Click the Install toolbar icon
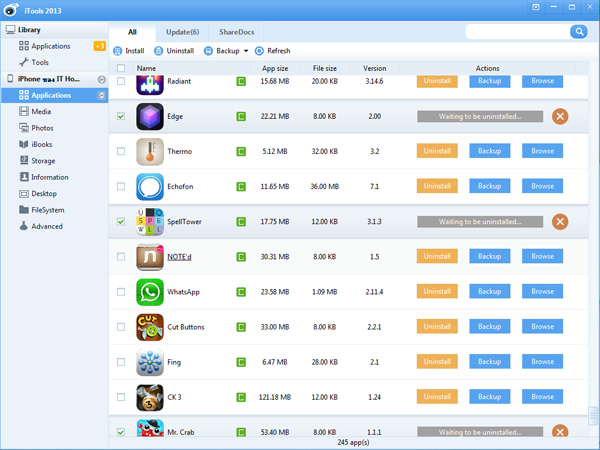Image resolution: width=600 pixels, height=450 pixels. point(119,50)
